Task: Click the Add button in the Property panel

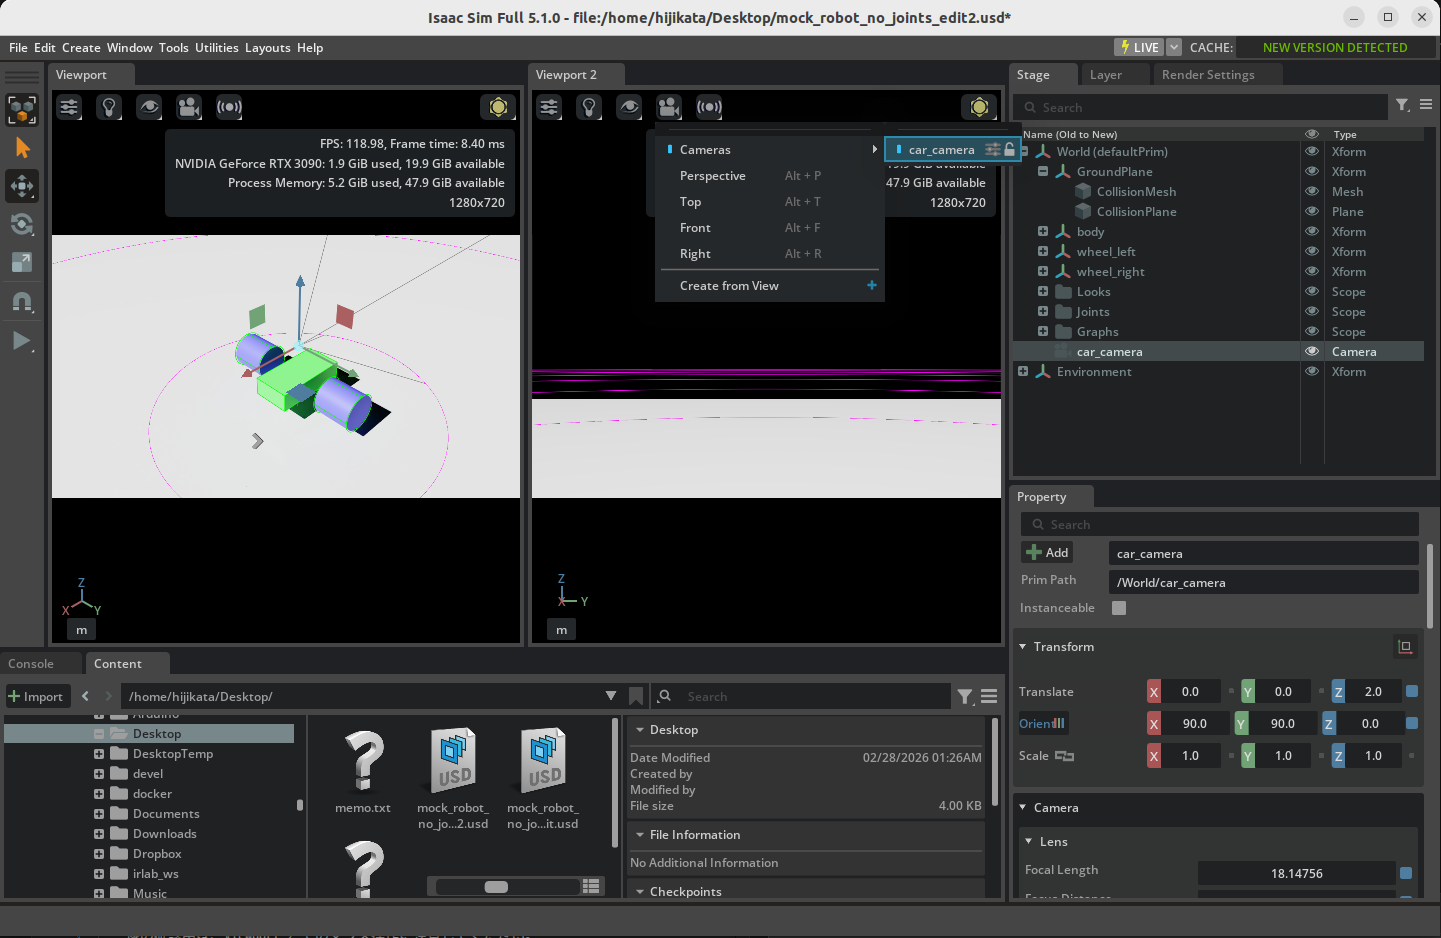Action: pos(1046,552)
